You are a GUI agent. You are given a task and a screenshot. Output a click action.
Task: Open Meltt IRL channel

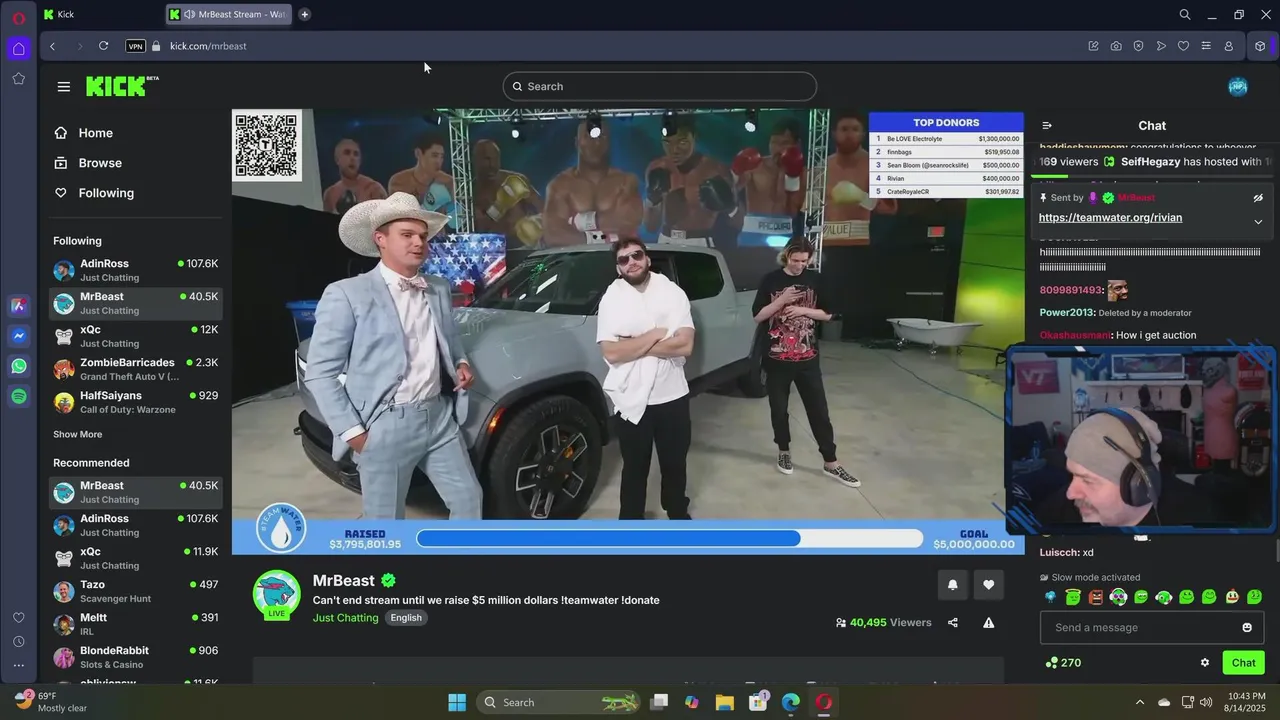point(135,624)
